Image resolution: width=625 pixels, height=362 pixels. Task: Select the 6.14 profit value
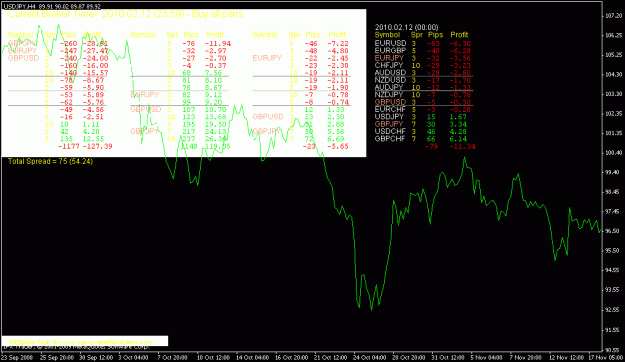click(x=458, y=139)
